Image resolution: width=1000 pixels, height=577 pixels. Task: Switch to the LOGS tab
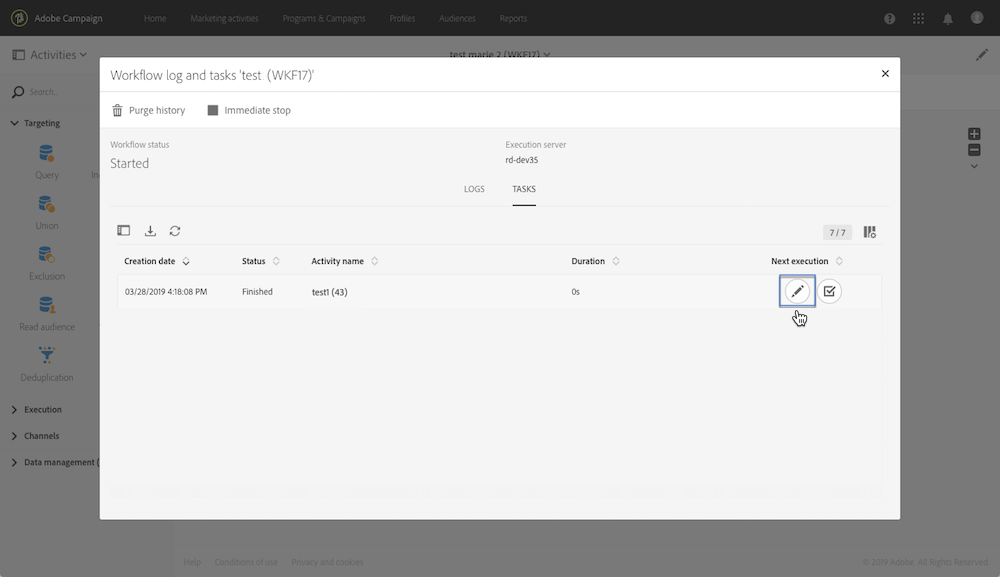pos(474,189)
